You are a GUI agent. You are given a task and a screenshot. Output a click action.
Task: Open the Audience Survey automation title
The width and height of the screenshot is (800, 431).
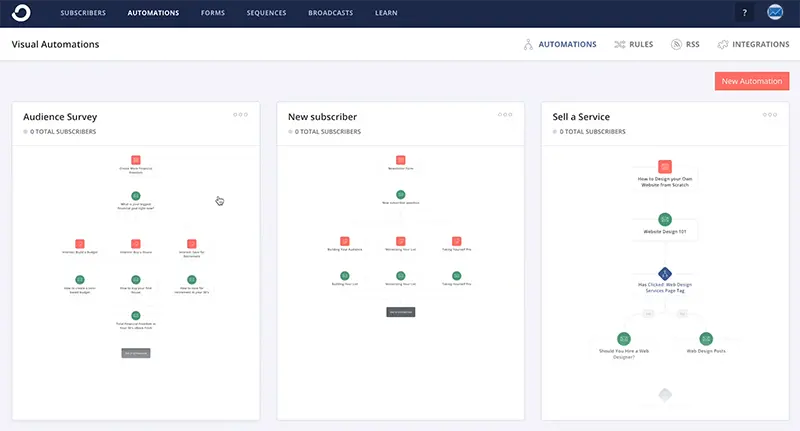click(60, 117)
